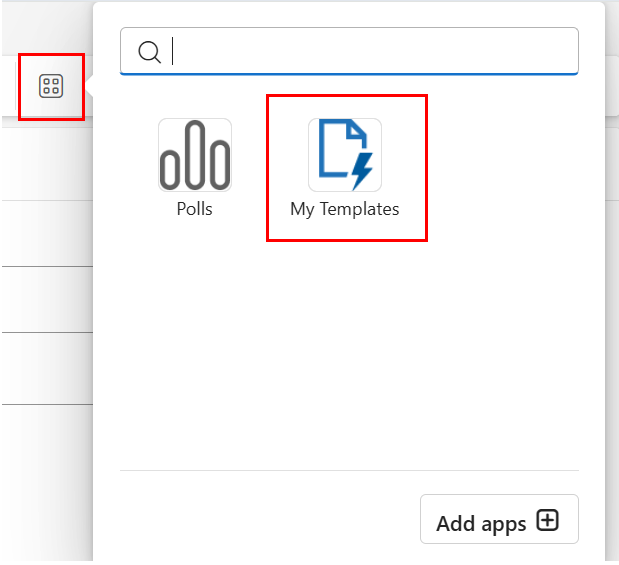619x565 pixels.
Task: Click the Polls text label
Action: (x=194, y=210)
